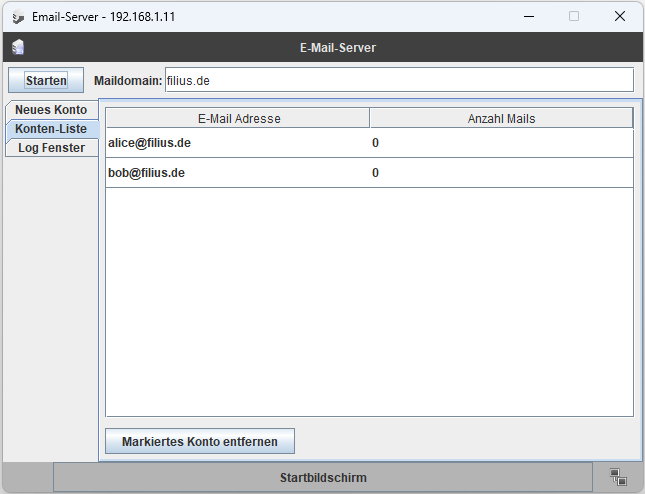Select the alice@filius.de account row

tap(150, 143)
